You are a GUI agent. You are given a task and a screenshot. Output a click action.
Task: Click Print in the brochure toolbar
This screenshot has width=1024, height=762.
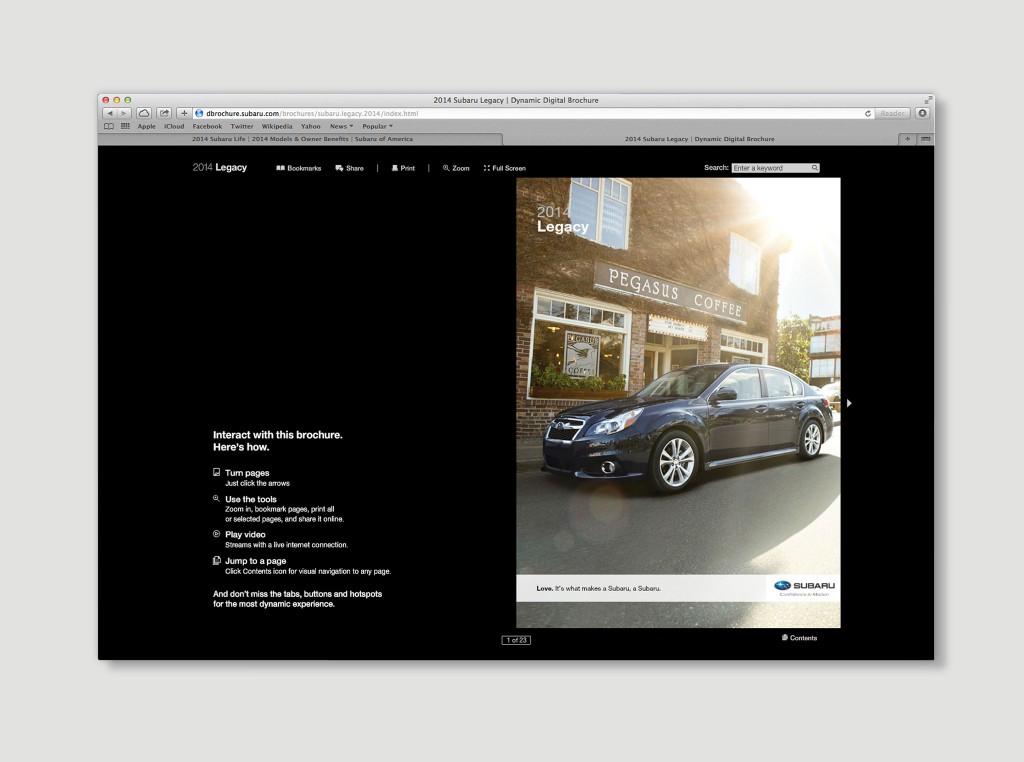[403, 168]
